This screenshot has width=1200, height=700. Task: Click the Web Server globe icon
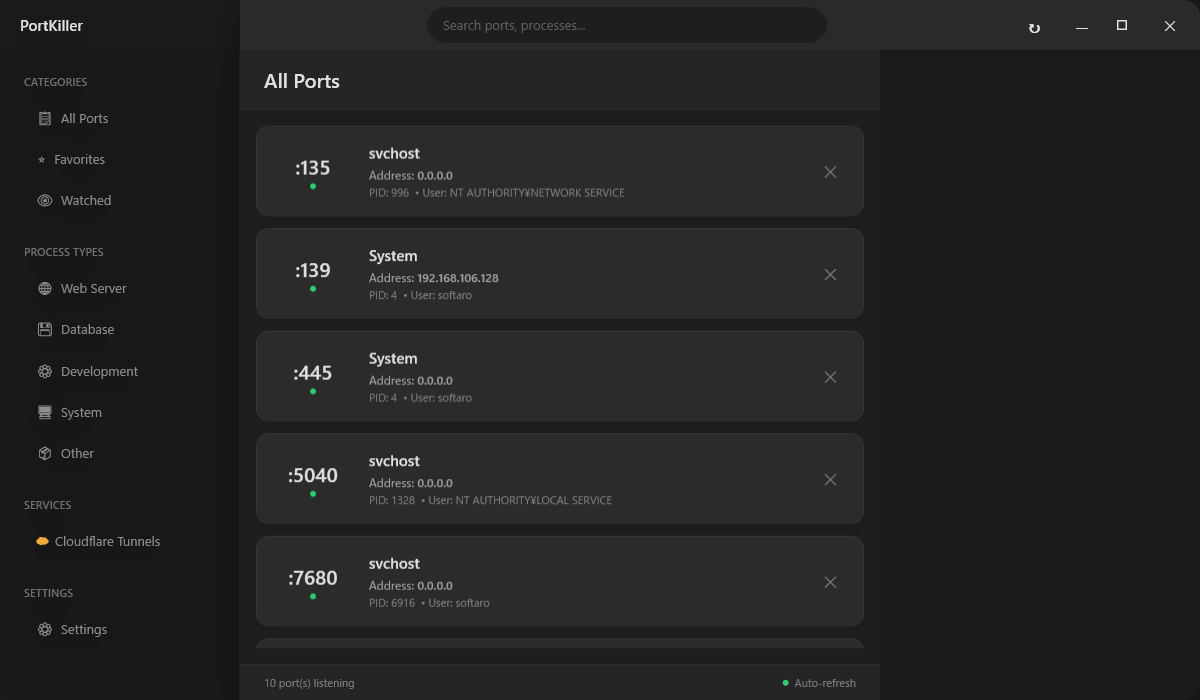point(45,289)
